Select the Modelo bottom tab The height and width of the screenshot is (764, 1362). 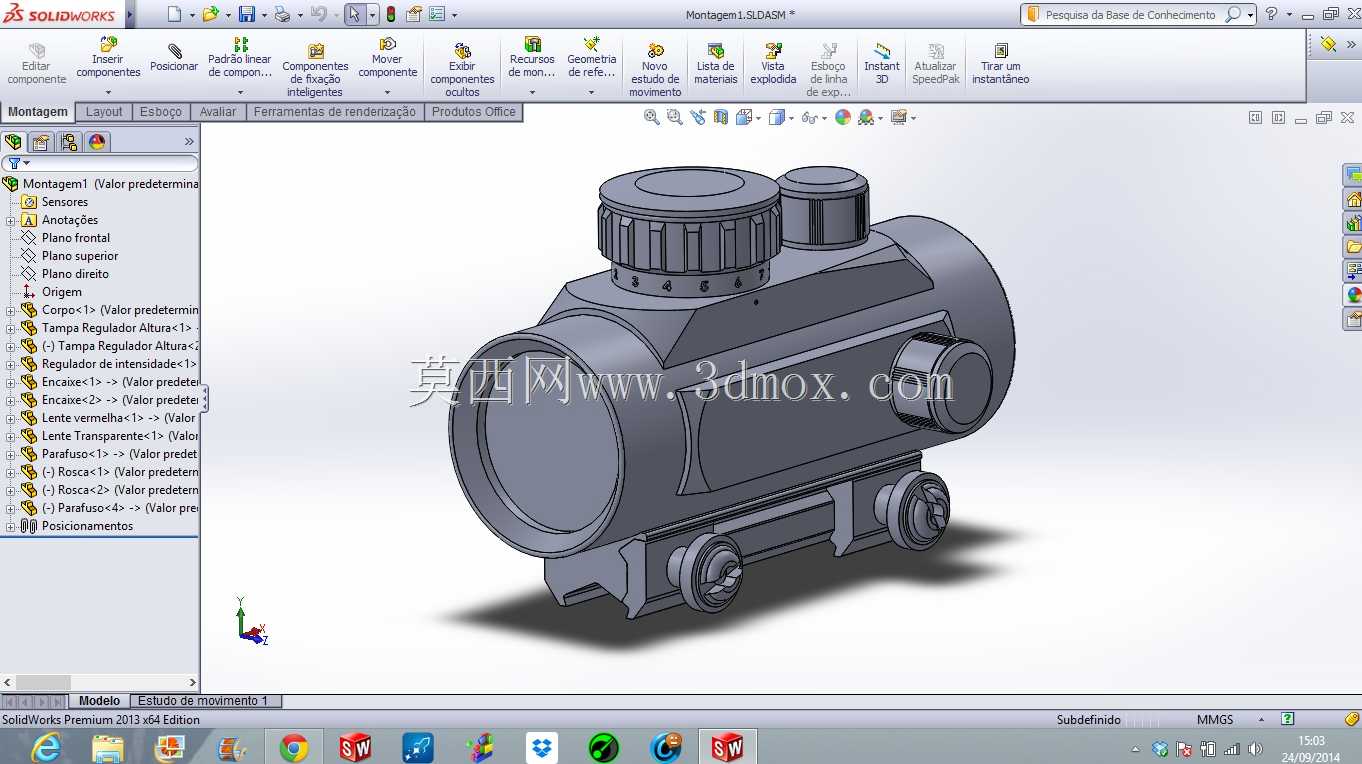100,701
